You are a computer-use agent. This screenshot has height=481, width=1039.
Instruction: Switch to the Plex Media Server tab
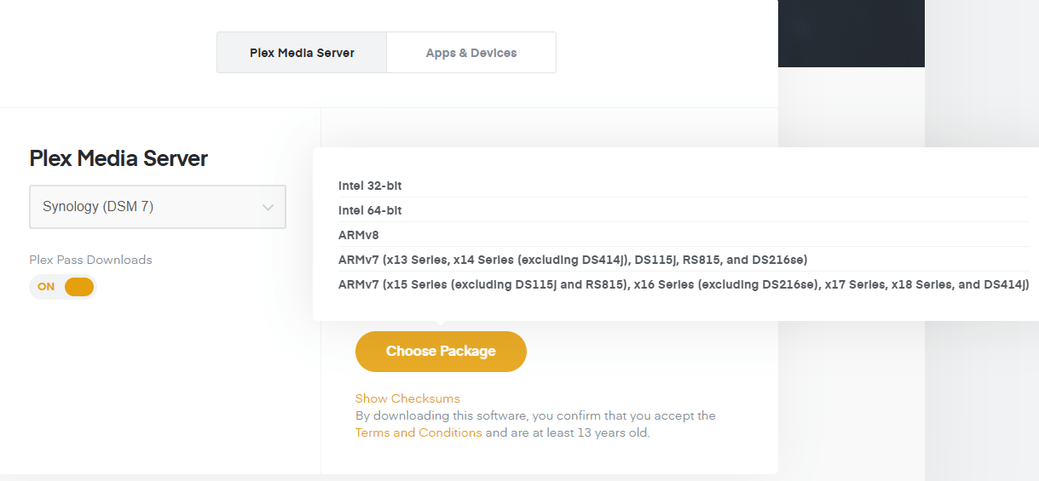pyautogui.click(x=301, y=53)
